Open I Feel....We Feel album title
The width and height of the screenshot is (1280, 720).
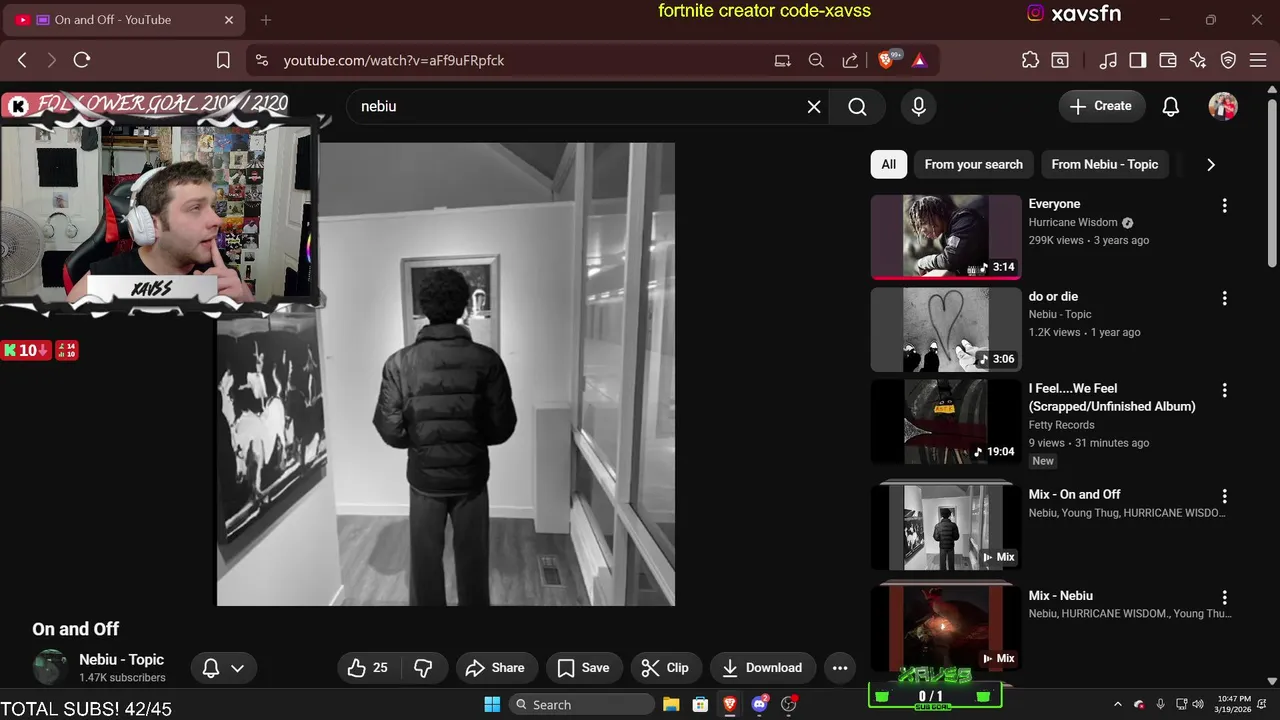tap(1112, 397)
